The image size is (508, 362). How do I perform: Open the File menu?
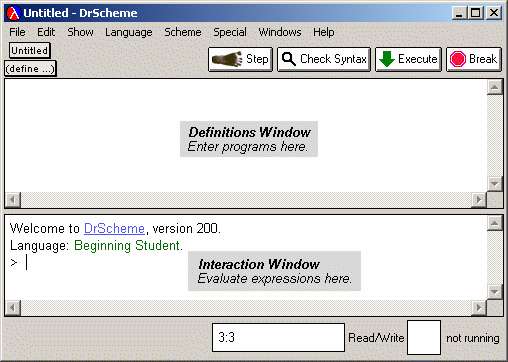click(17, 32)
